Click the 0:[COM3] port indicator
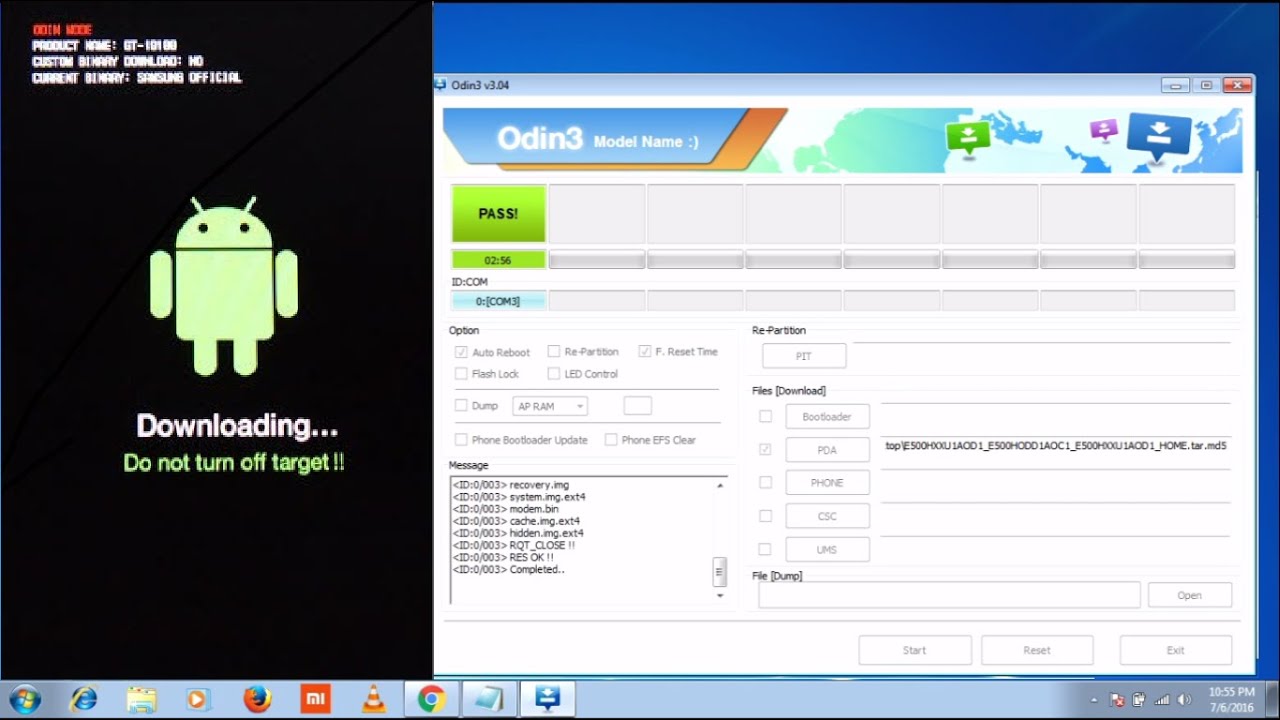Image resolution: width=1280 pixels, height=720 pixels. (x=498, y=301)
